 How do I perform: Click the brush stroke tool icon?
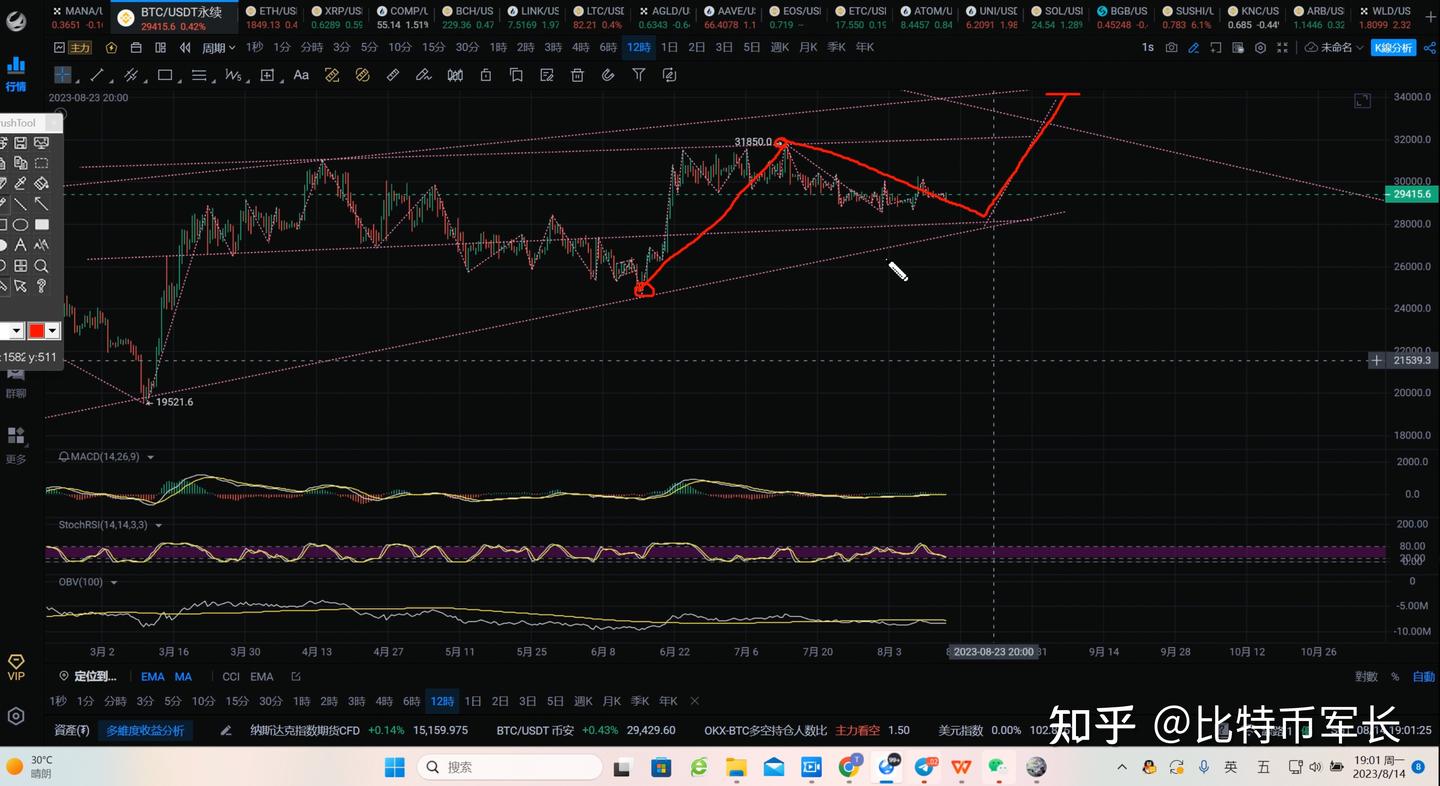(423, 75)
